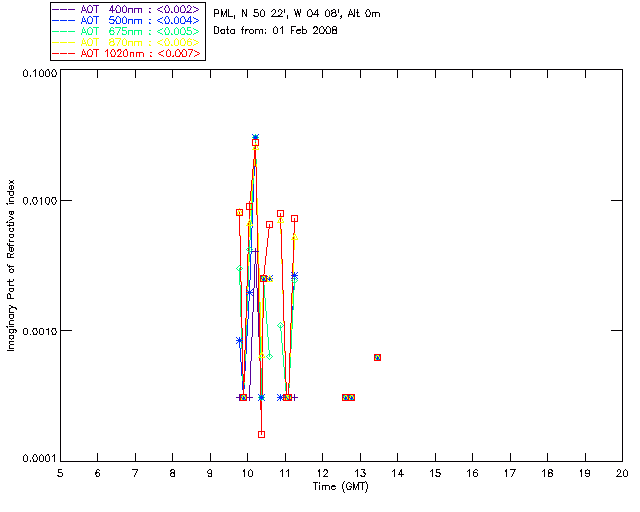The image size is (640, 512).
Task: Click the peak blue asterisk marker near 0.03
Action: tap(256, 138)
